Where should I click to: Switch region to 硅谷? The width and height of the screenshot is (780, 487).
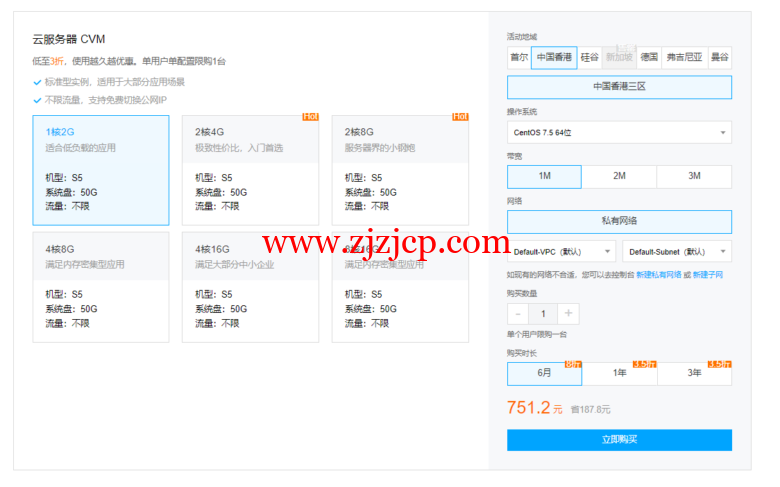pyautogui.click(x=590, y=58)
